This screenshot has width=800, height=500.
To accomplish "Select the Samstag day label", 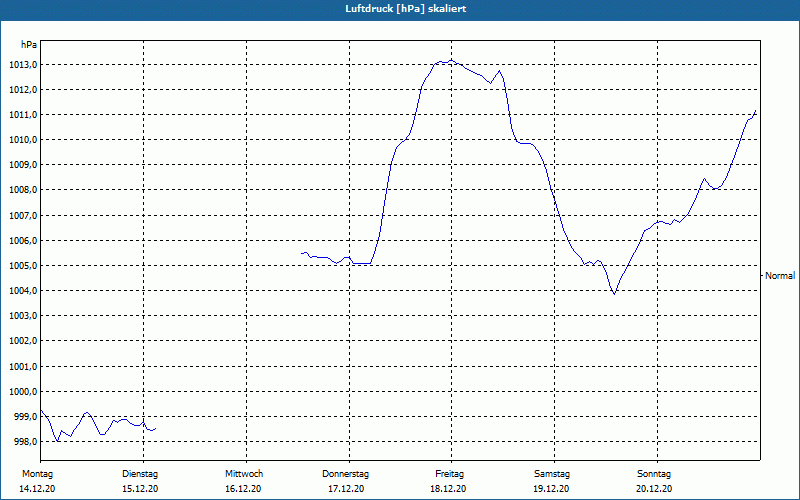I will pyautogui.click(x=552, y=474).
